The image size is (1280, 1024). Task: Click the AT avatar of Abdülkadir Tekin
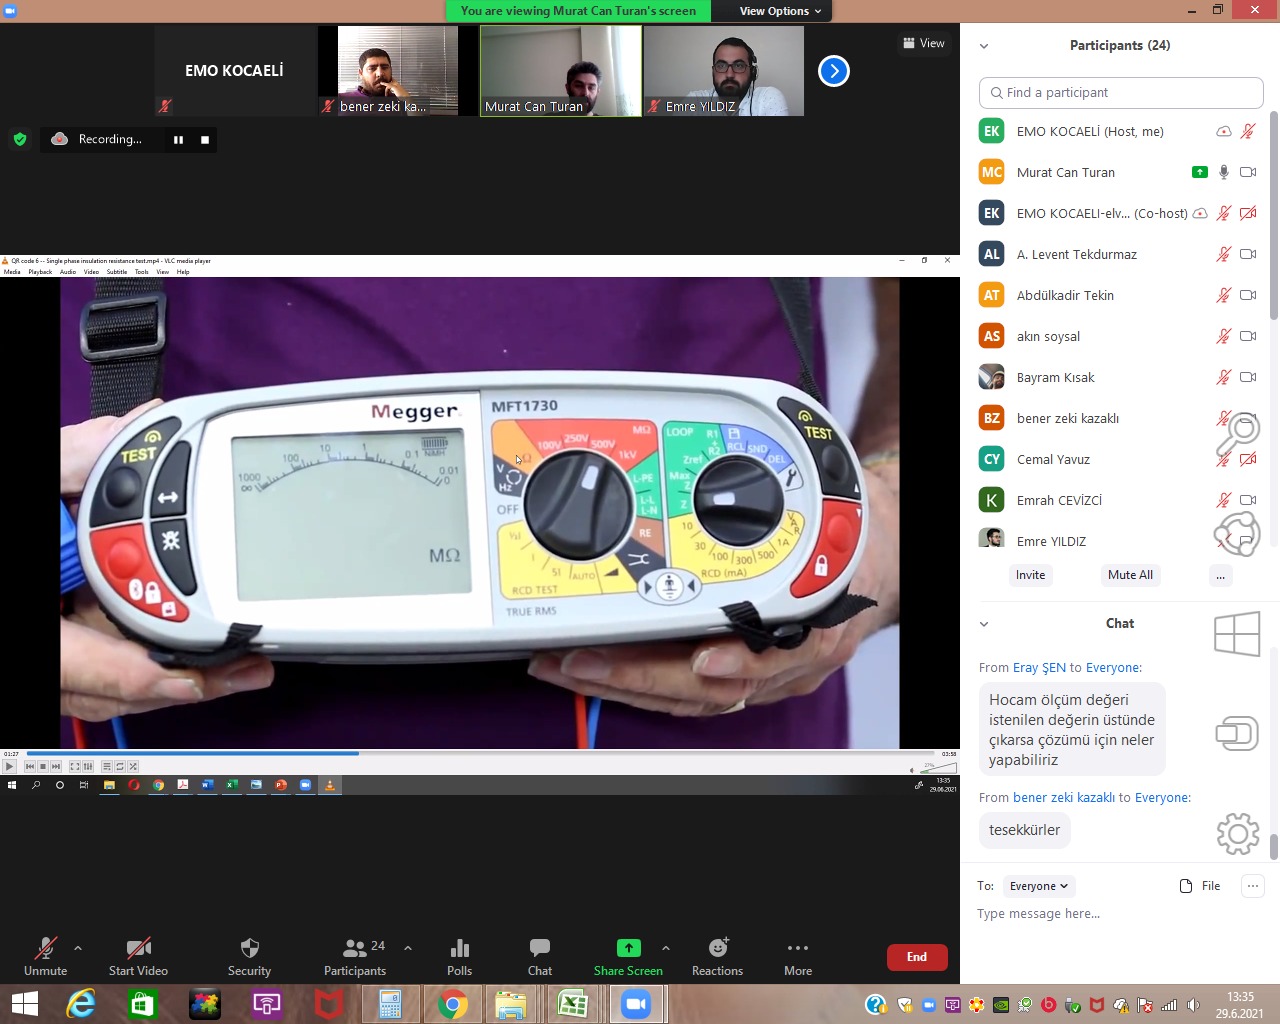991,295
